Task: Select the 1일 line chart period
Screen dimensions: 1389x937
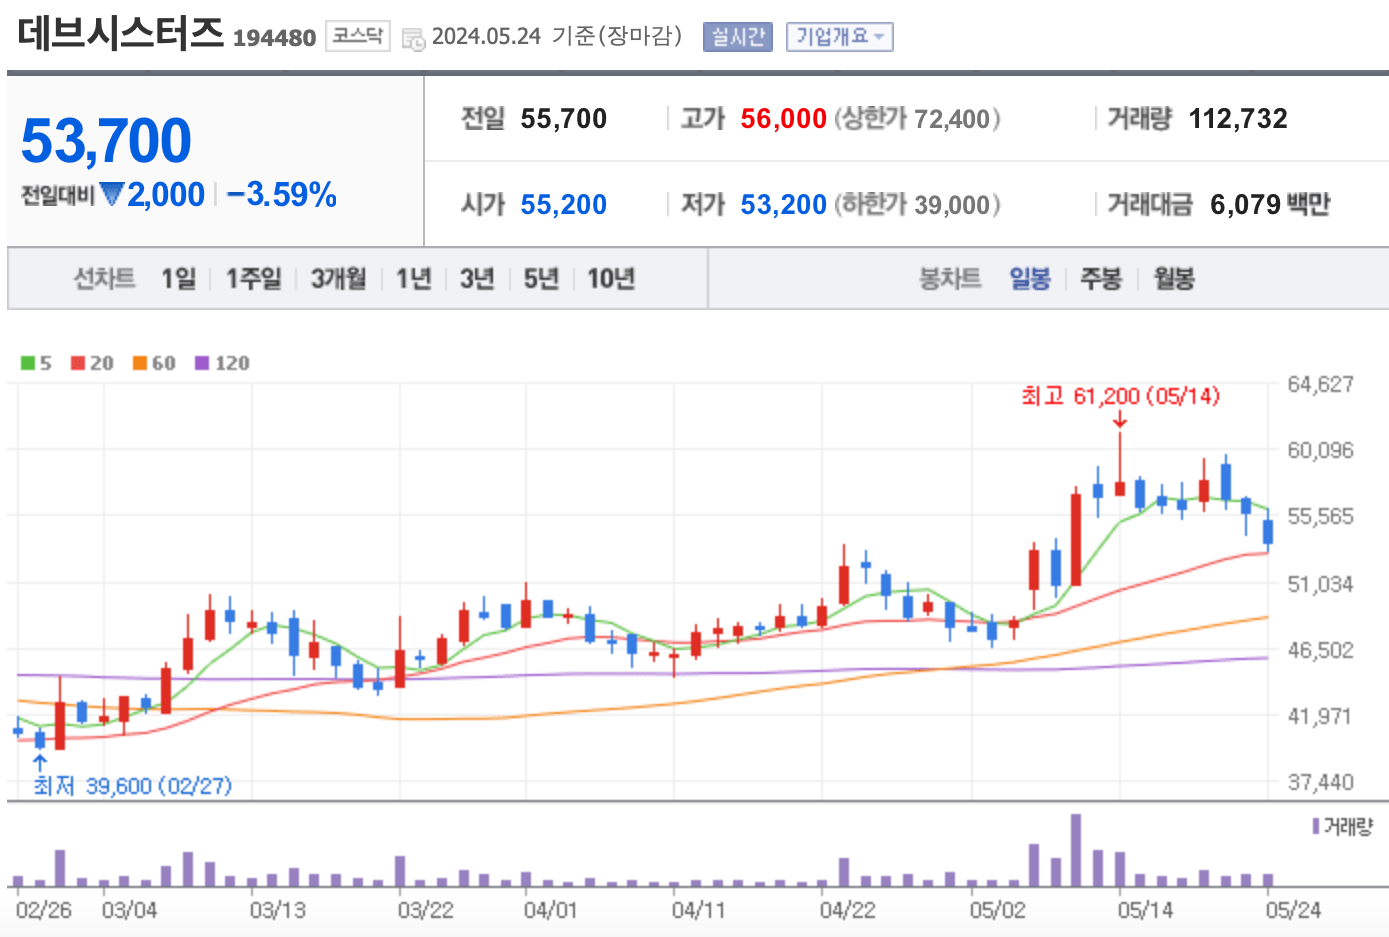Action: [x=178, y=278]
